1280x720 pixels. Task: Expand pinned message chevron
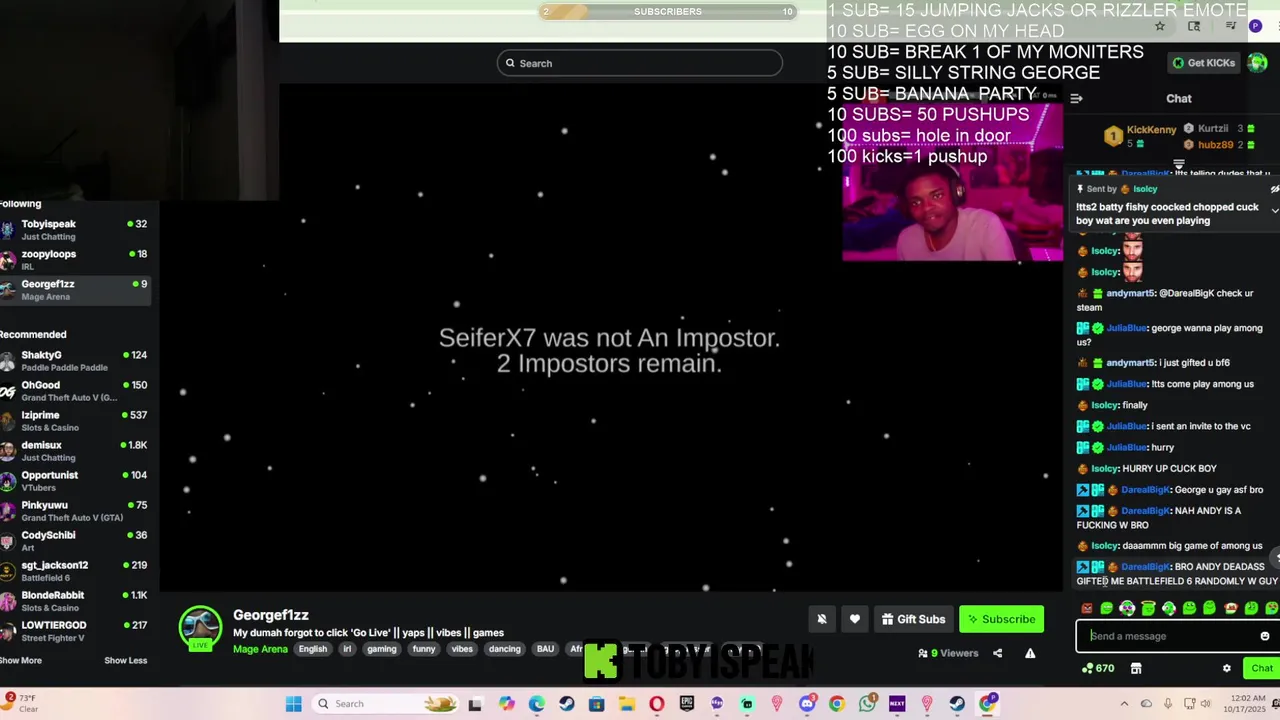tap(1275, 210)
